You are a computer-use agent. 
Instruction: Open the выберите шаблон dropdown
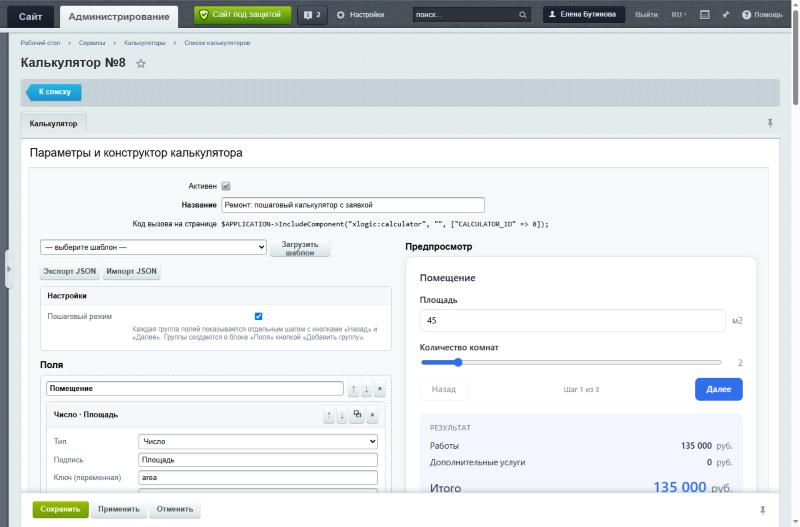tap(153, 247)
